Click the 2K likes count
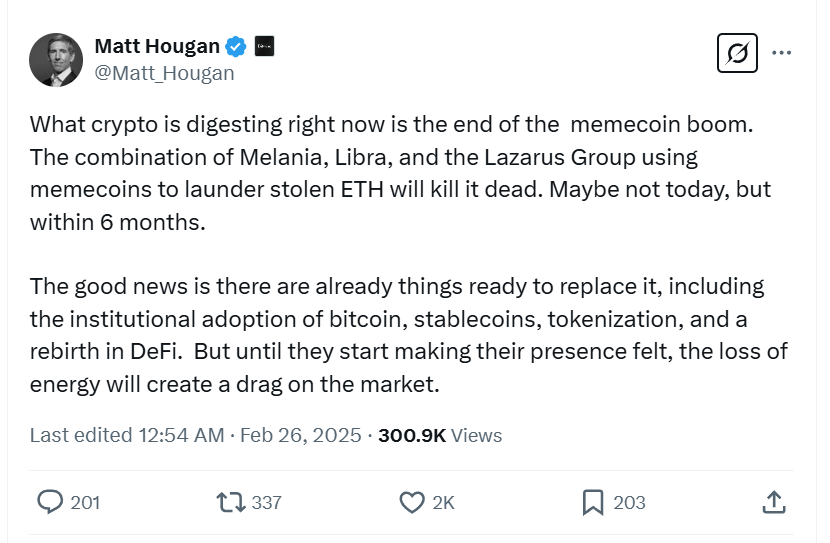Viewport: 830px width, 543px height. coord(443,502)
